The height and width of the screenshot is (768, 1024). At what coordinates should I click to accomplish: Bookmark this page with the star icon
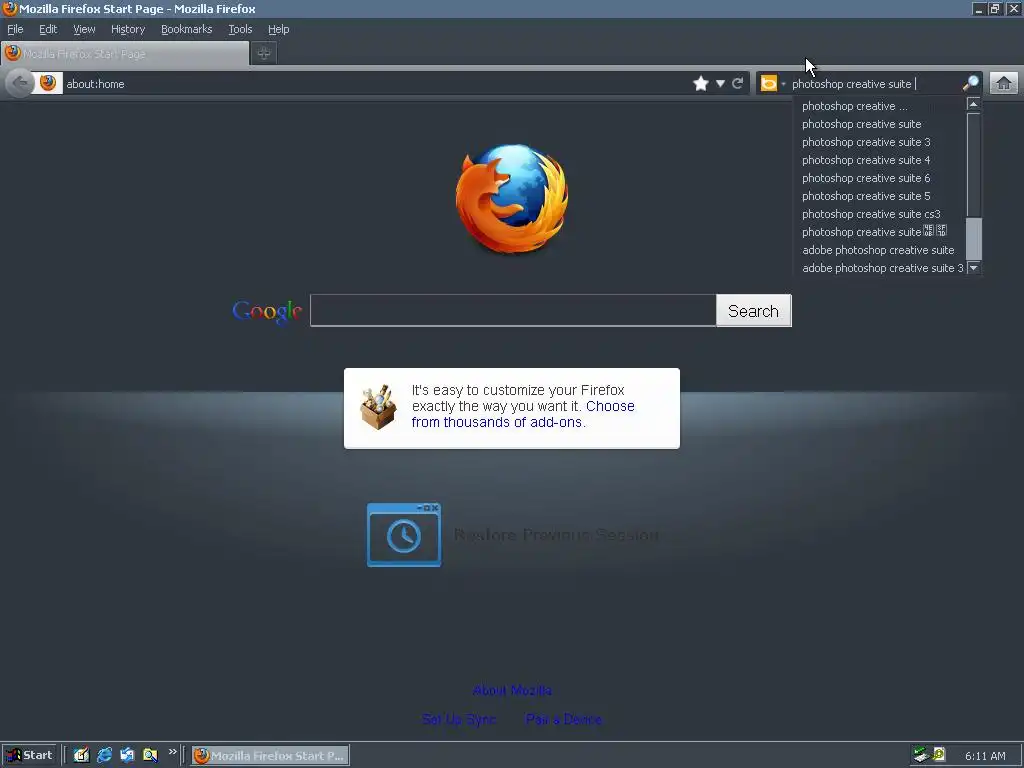coord(700,83)
